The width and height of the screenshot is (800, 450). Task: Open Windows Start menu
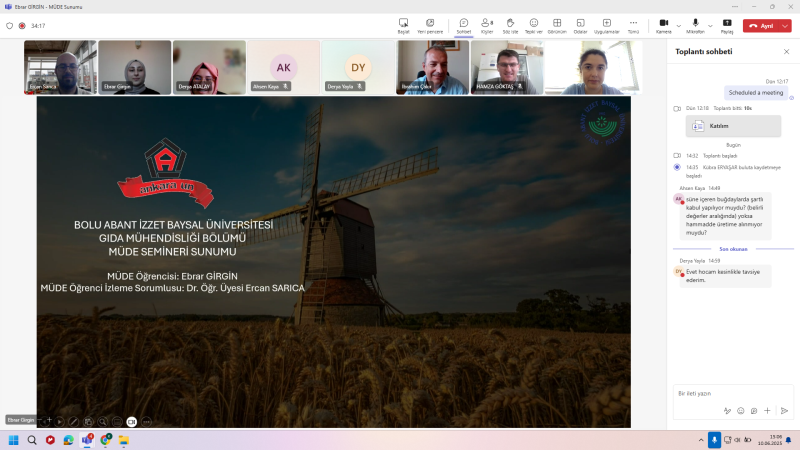(x=14, y=440)
